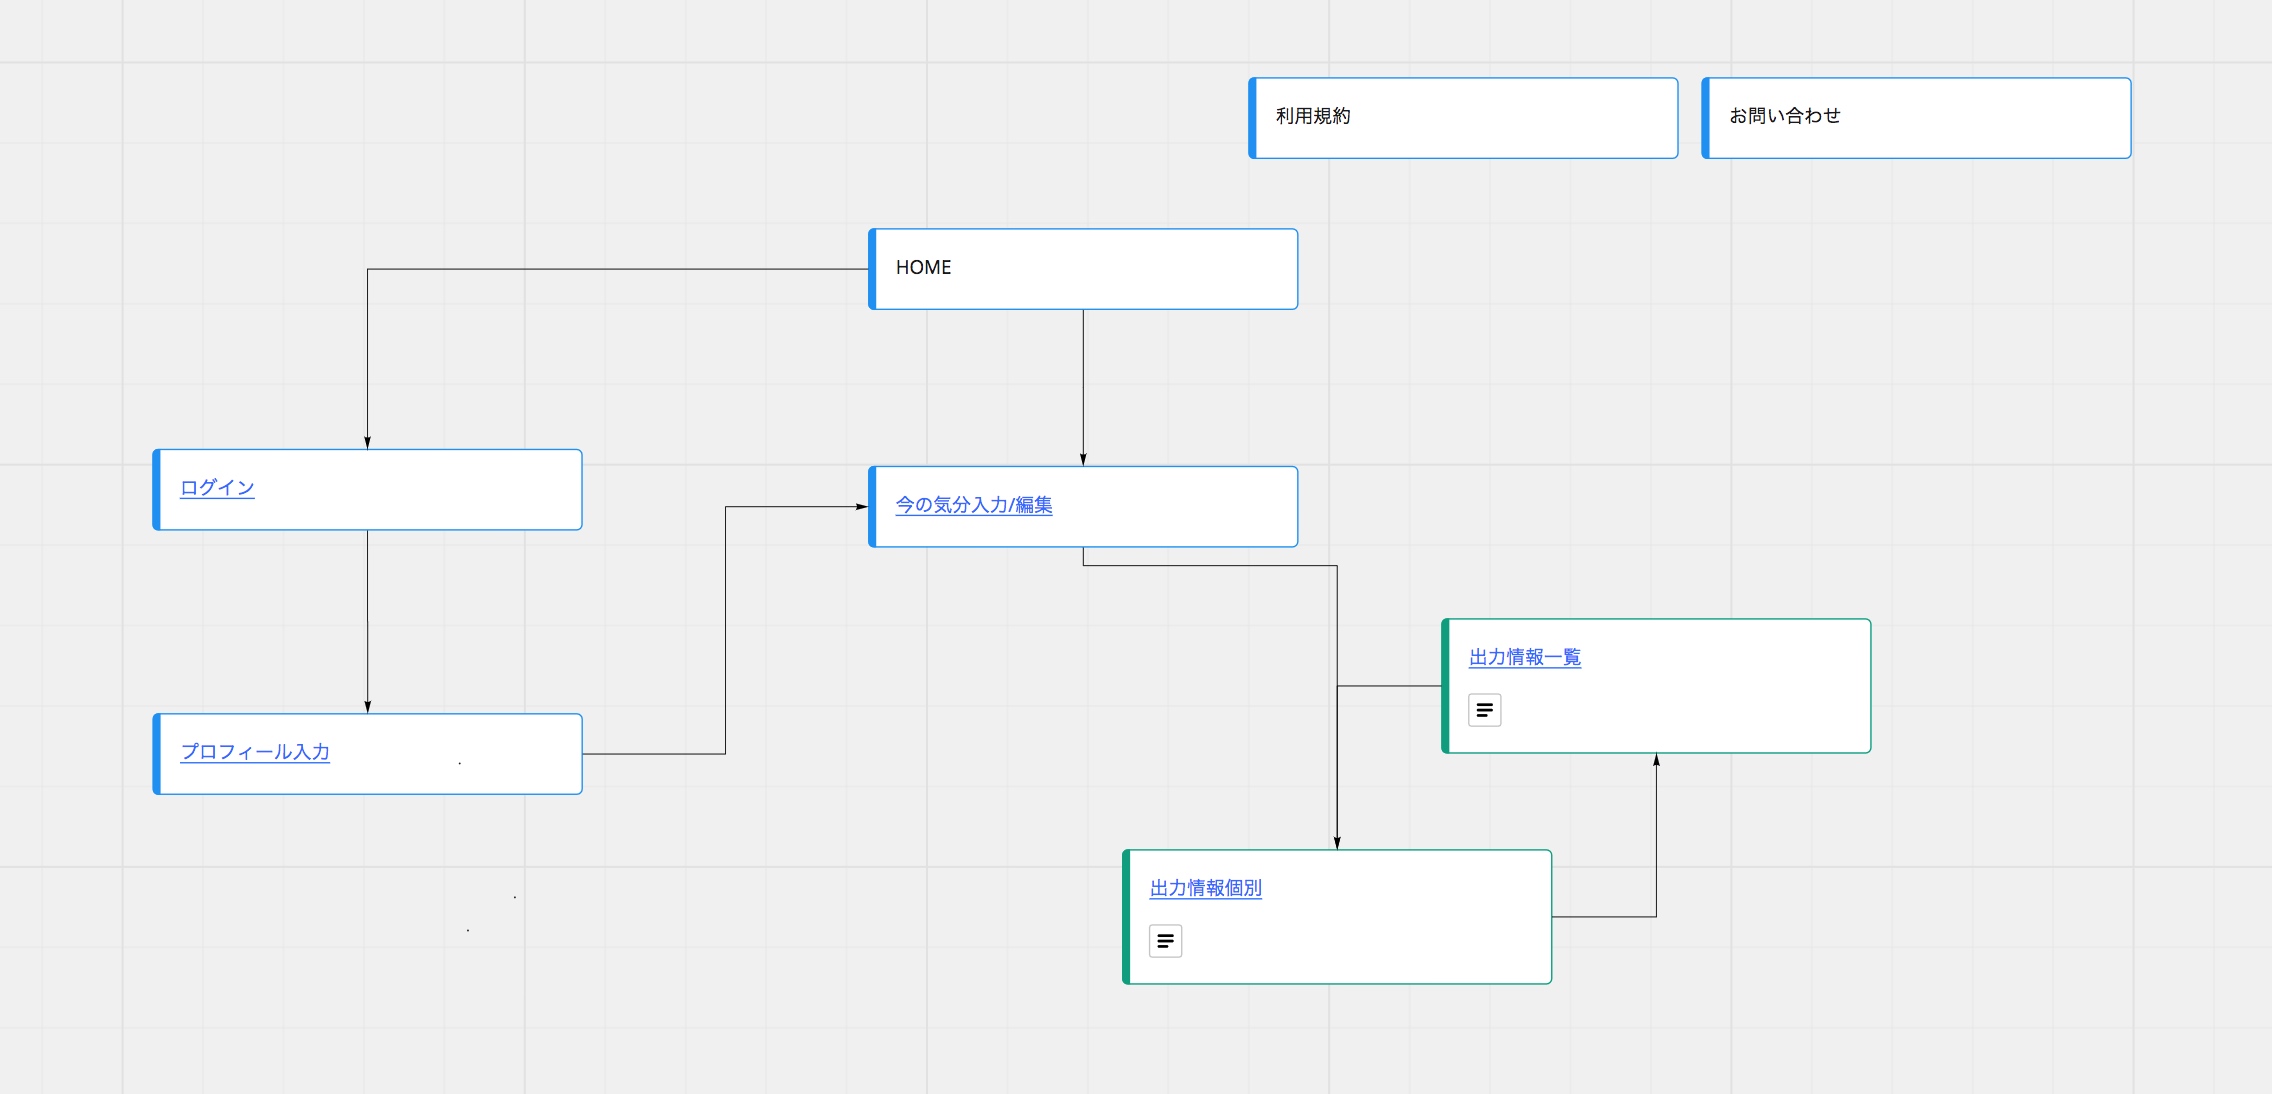Image resolution: width=2272 pixels, height=1094 pixels.
Task: Select the green color bar on 出力情報一覧 card
Action: coord(1445,686)
